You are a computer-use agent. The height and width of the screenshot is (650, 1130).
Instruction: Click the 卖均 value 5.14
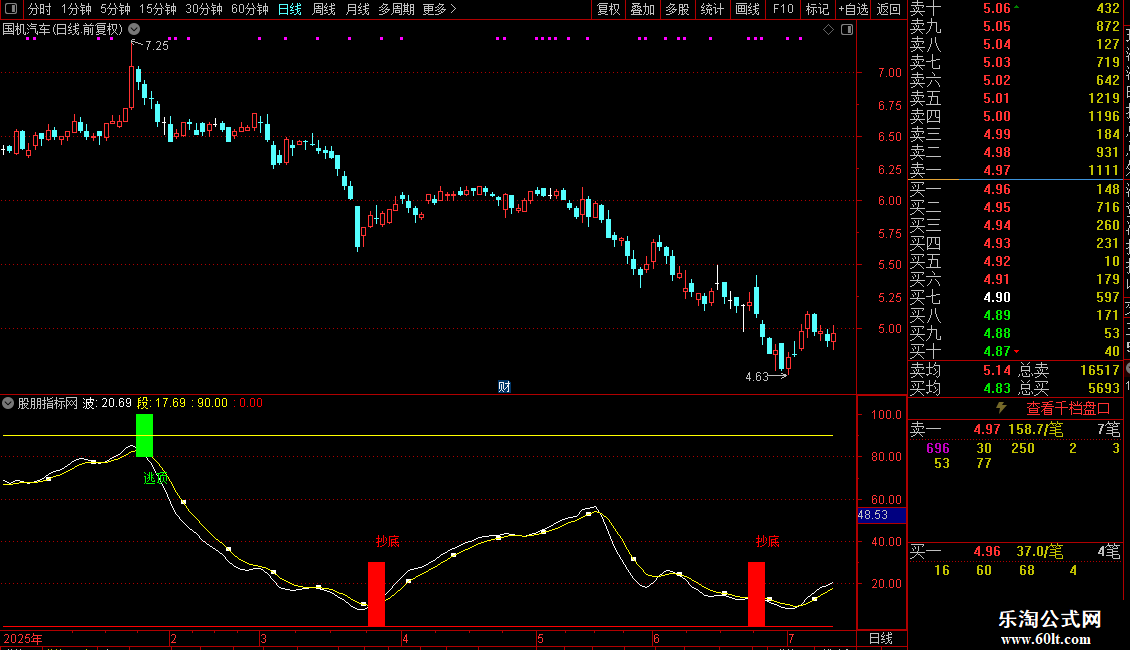point(997,370)
